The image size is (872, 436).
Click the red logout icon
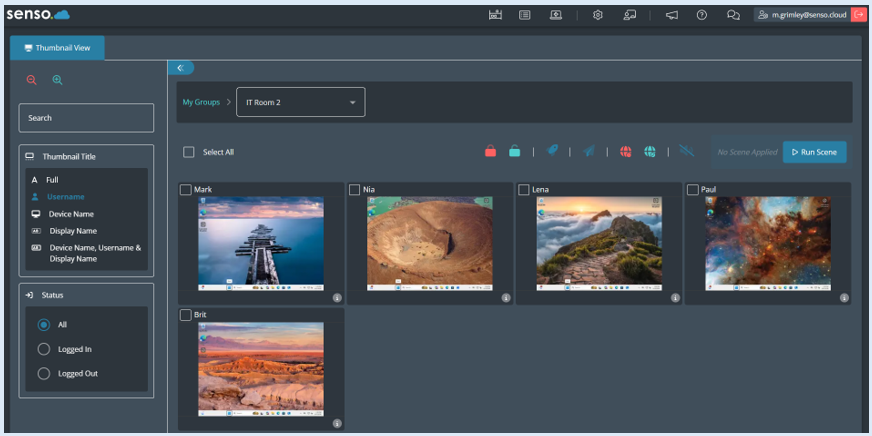click(x=858, y=15)
